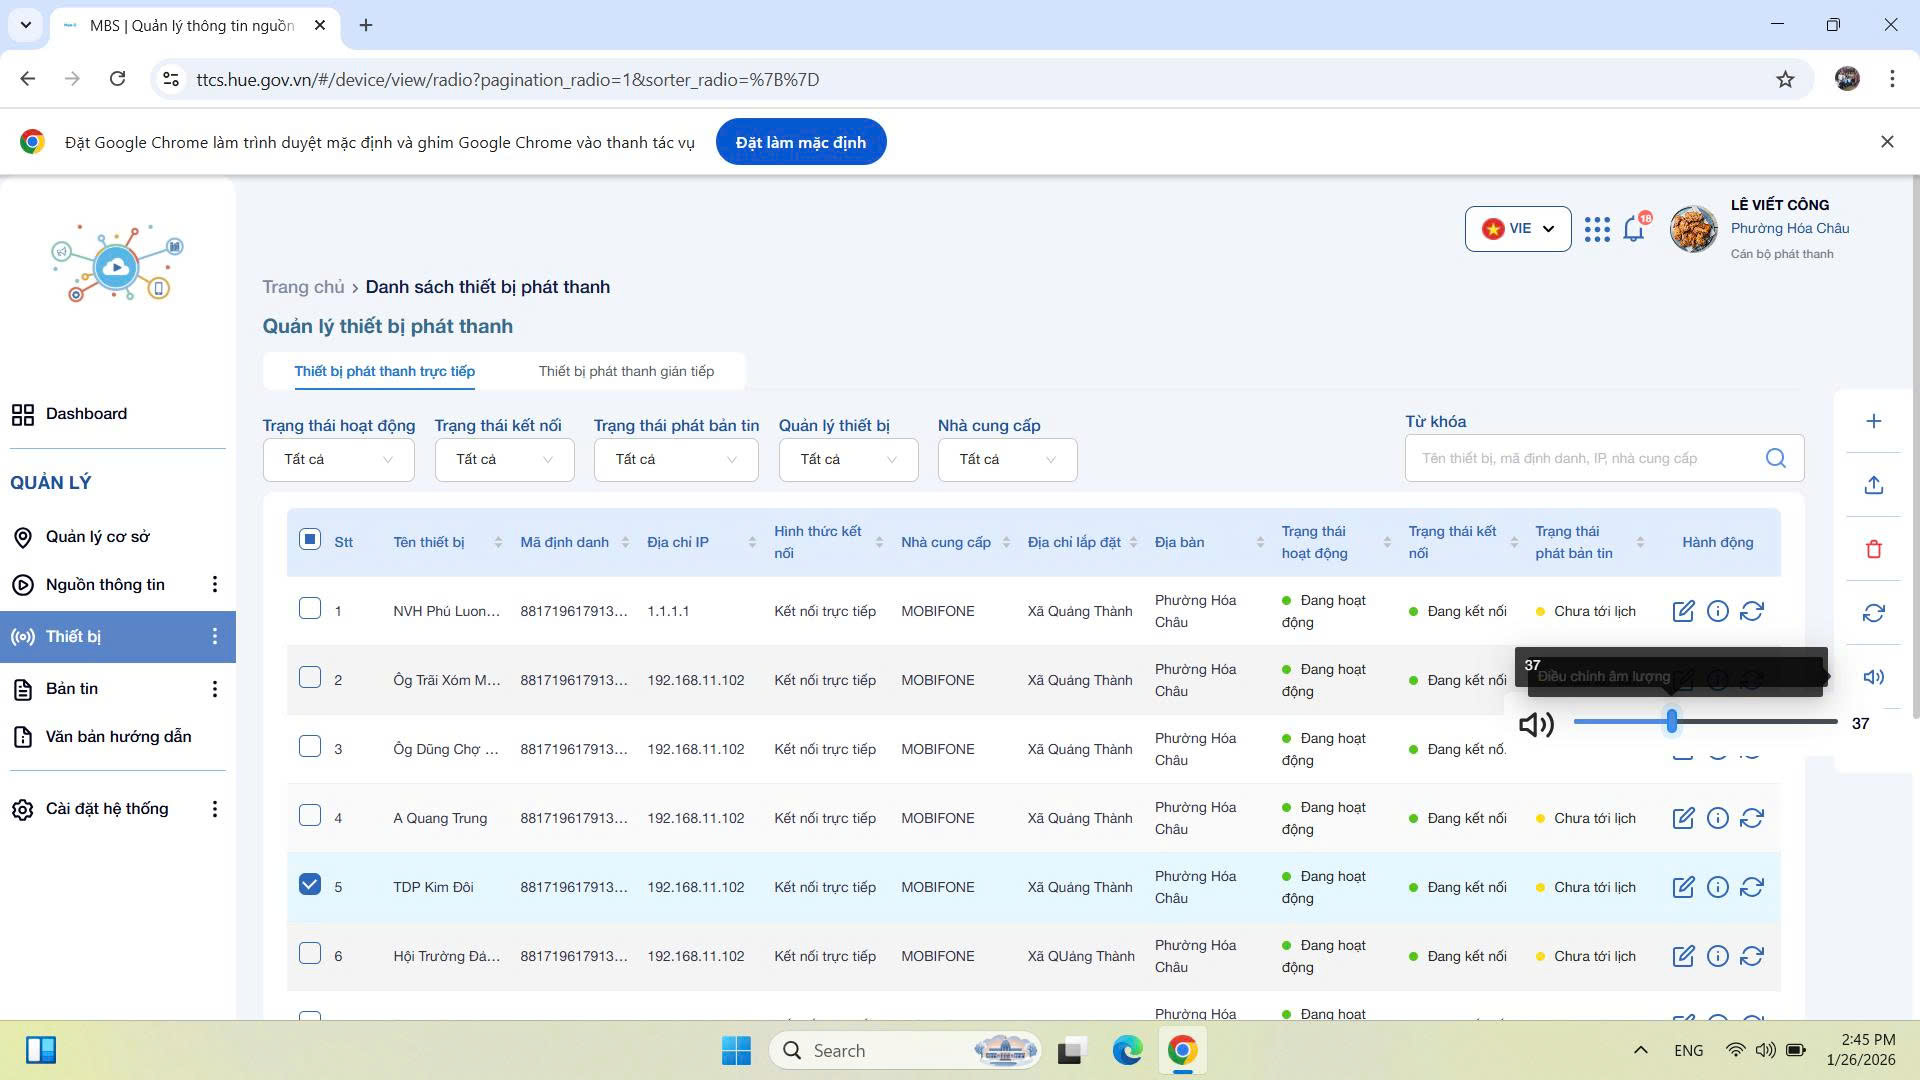Click the plus add device icon
The image size is (1920, 1080).
click(x=1873, y=421)
